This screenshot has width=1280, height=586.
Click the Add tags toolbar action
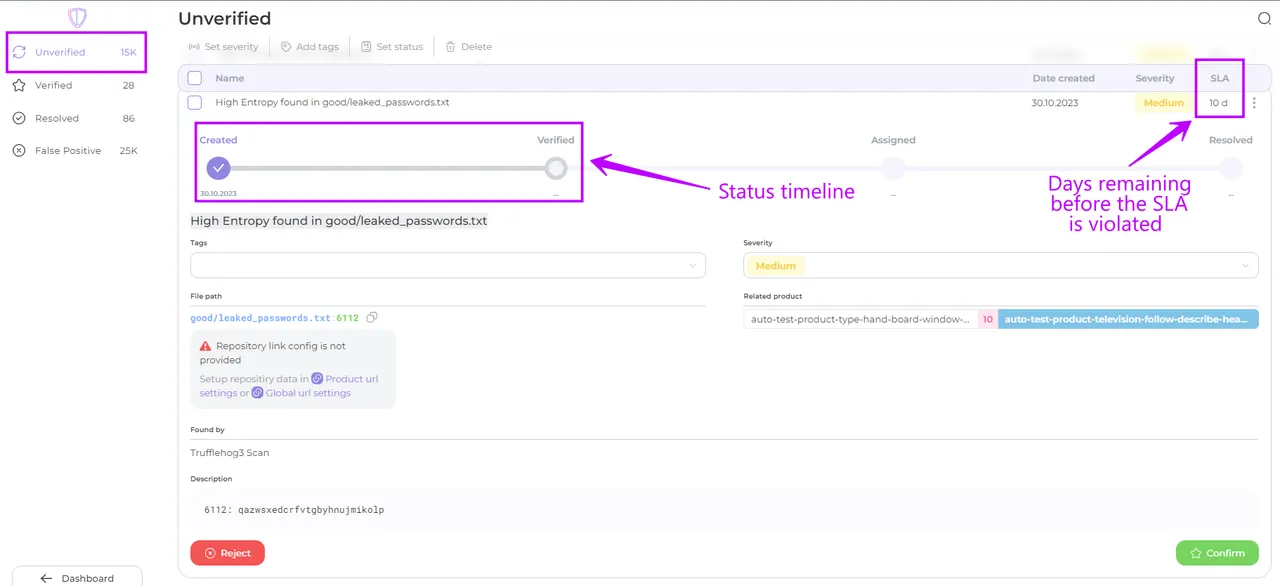(x=309, y=47)
